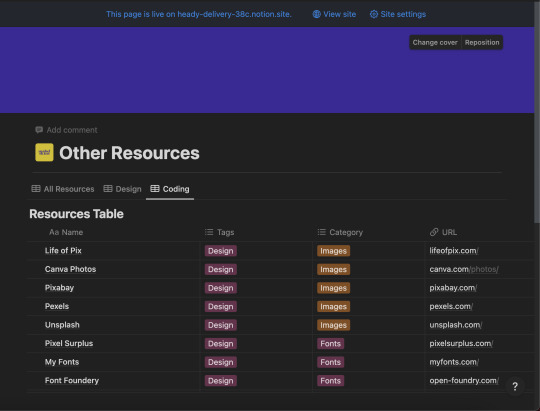The height and width of the screenshot is (411, 540).
Task: Click the Design tag in Font Foundery row
Action: pos(220,381)
